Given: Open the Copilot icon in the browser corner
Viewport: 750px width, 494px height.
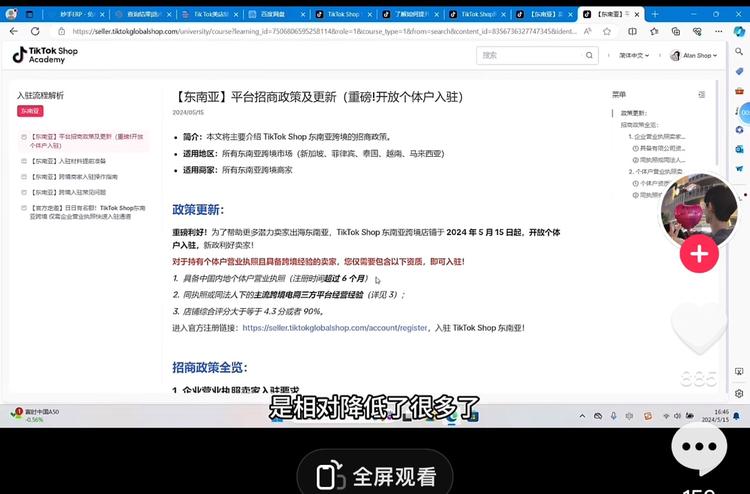Looking at the screenshot, I should 739,31.
